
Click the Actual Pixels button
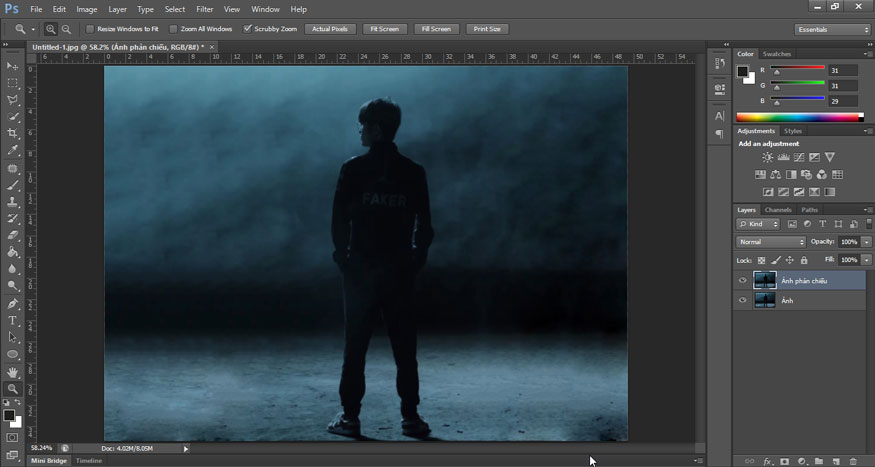[x=330, y=29]
